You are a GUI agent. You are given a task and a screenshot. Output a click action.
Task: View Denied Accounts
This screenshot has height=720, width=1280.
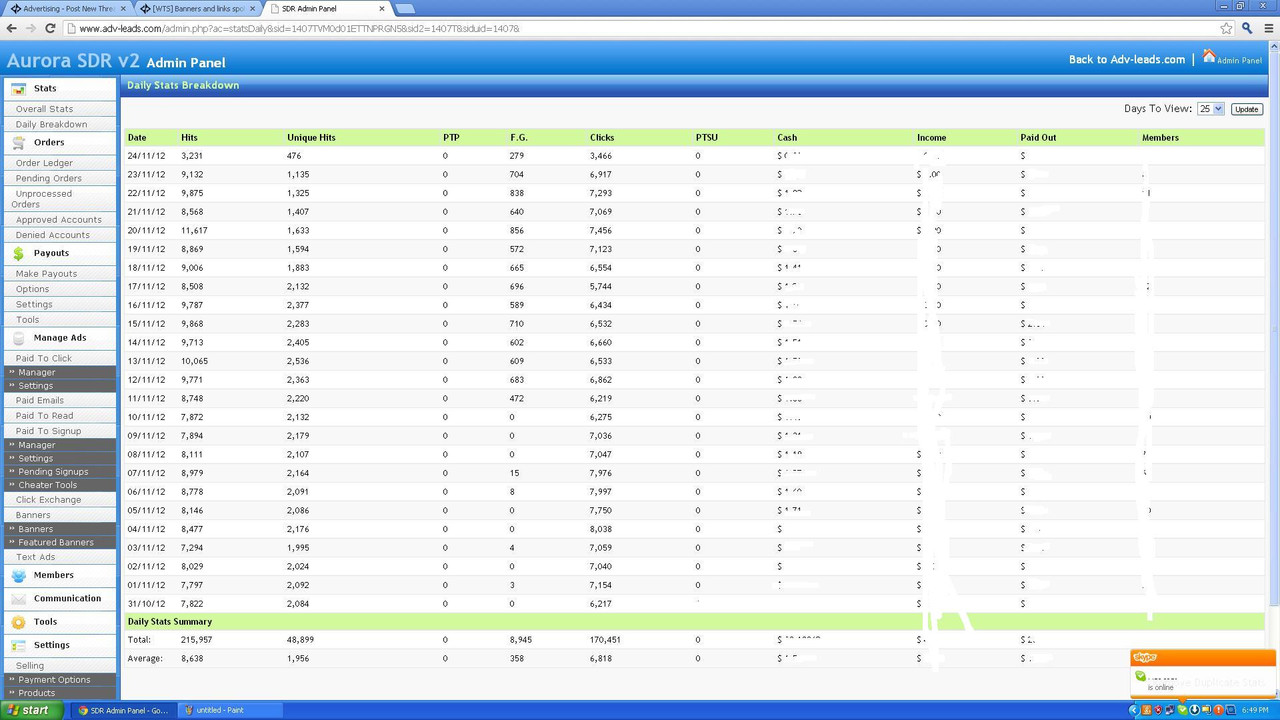click(52, 236)
